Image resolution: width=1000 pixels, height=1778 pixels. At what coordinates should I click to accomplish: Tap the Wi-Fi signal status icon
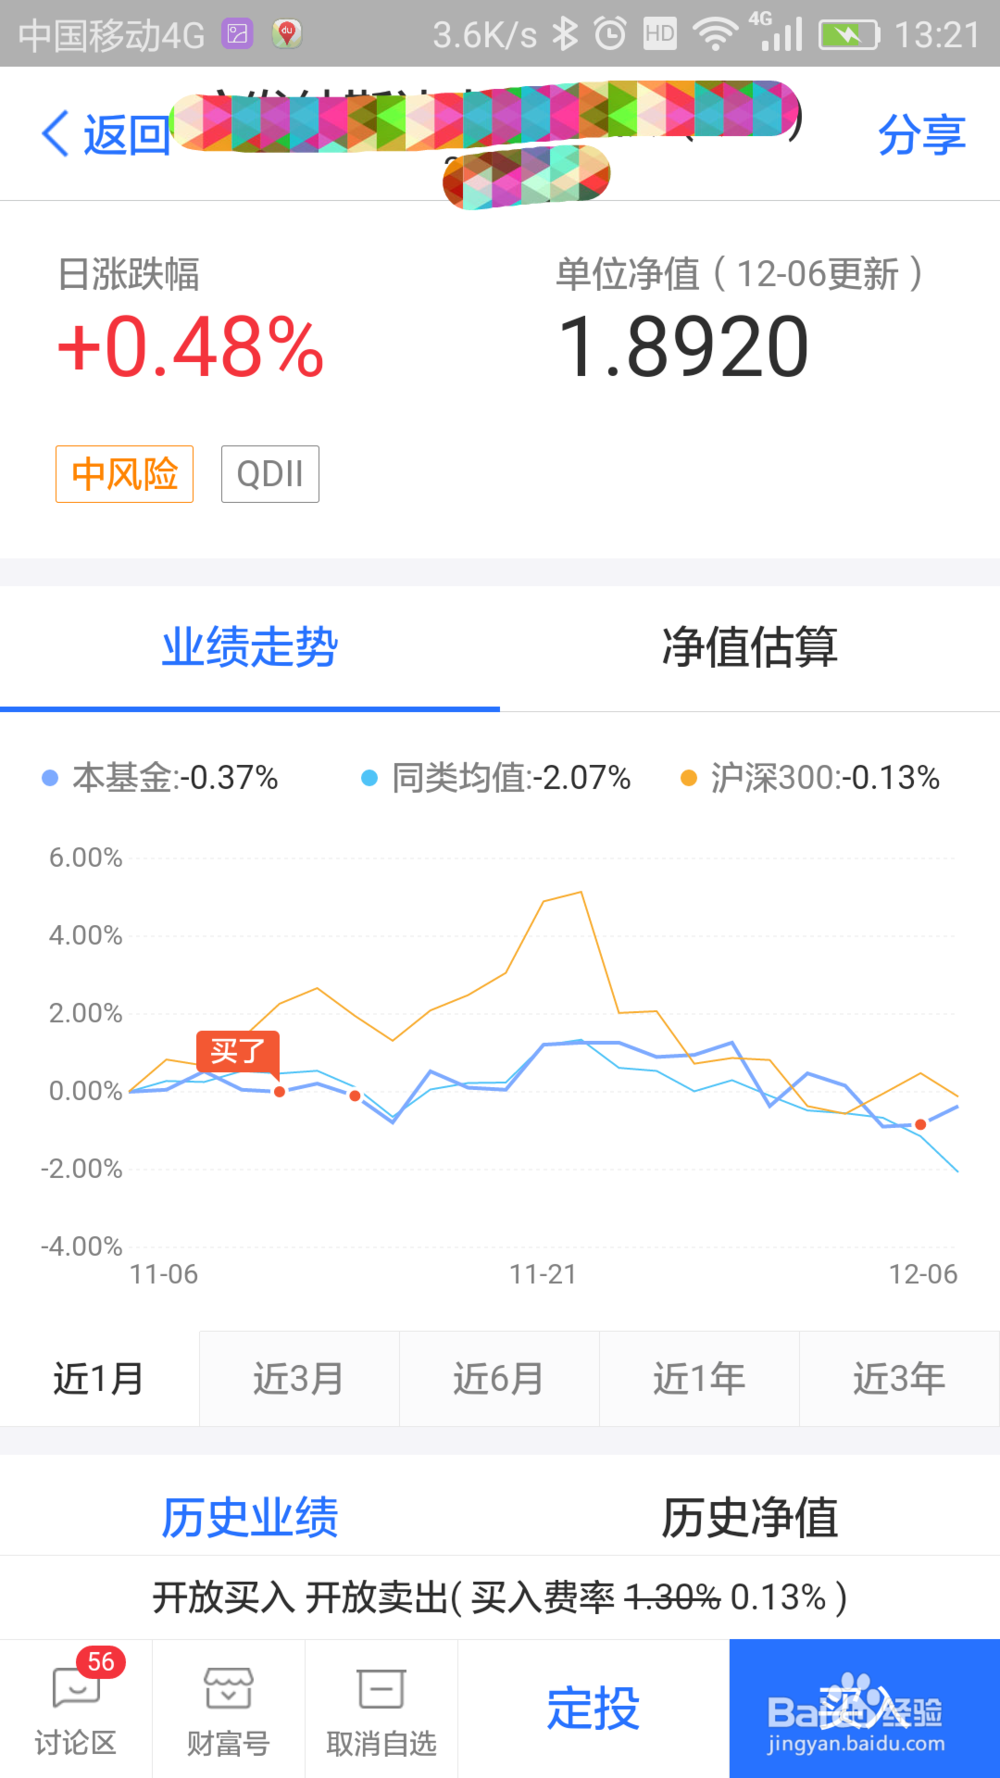[x=715, y=35]
